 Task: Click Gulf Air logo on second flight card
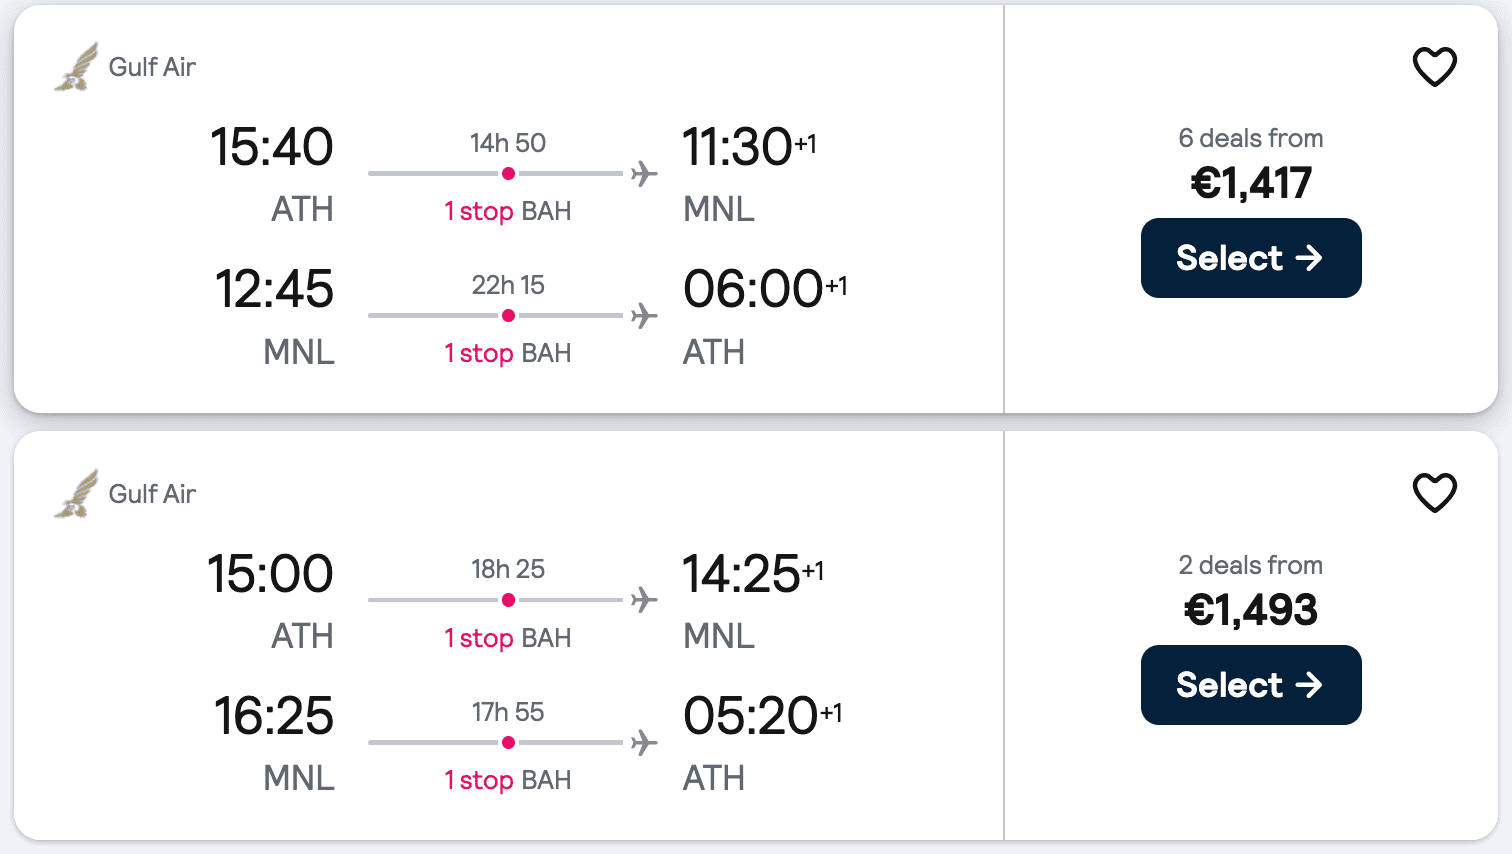coord(77,494)
